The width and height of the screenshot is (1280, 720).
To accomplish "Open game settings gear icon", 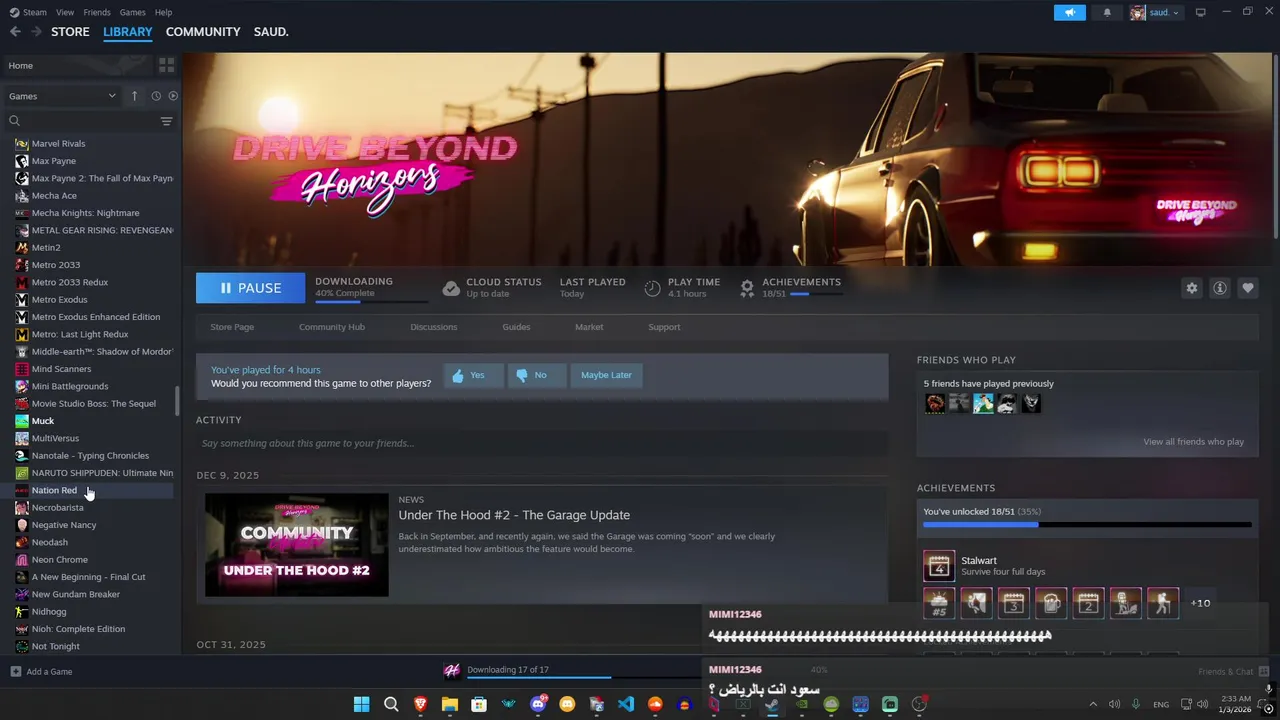I will click(1191, 288).
